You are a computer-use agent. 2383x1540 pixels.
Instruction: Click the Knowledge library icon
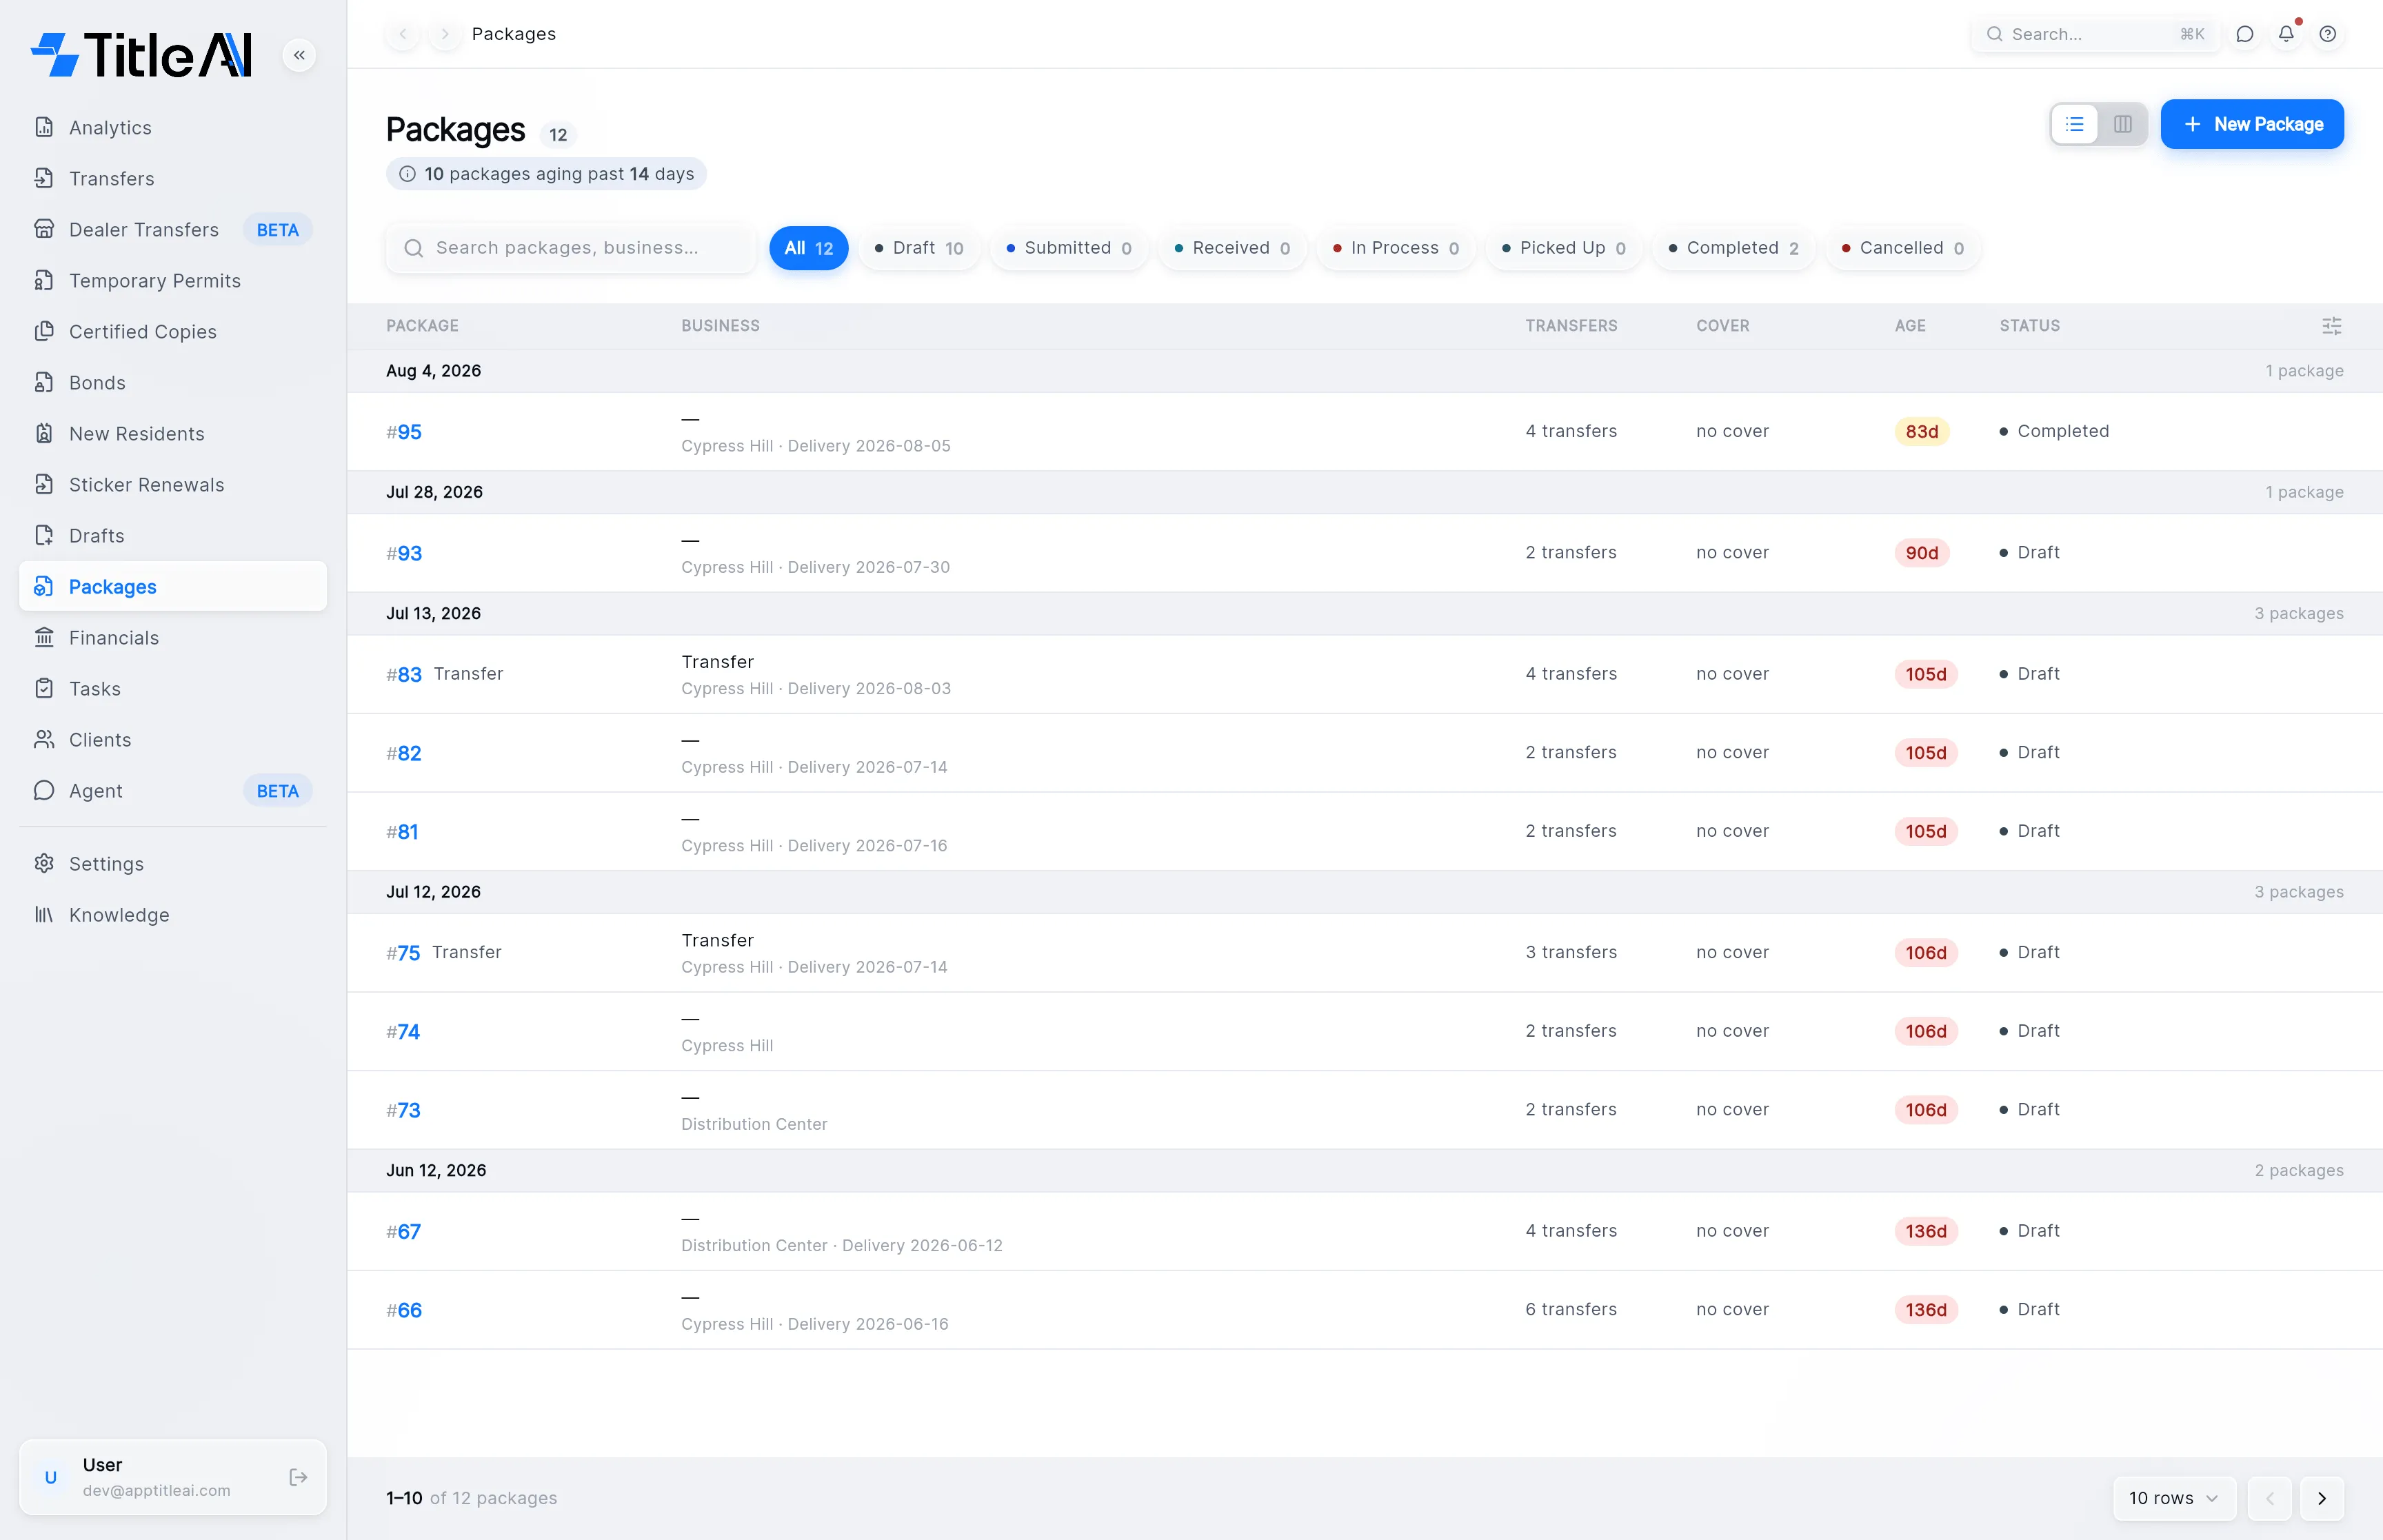tap(44, 914)
